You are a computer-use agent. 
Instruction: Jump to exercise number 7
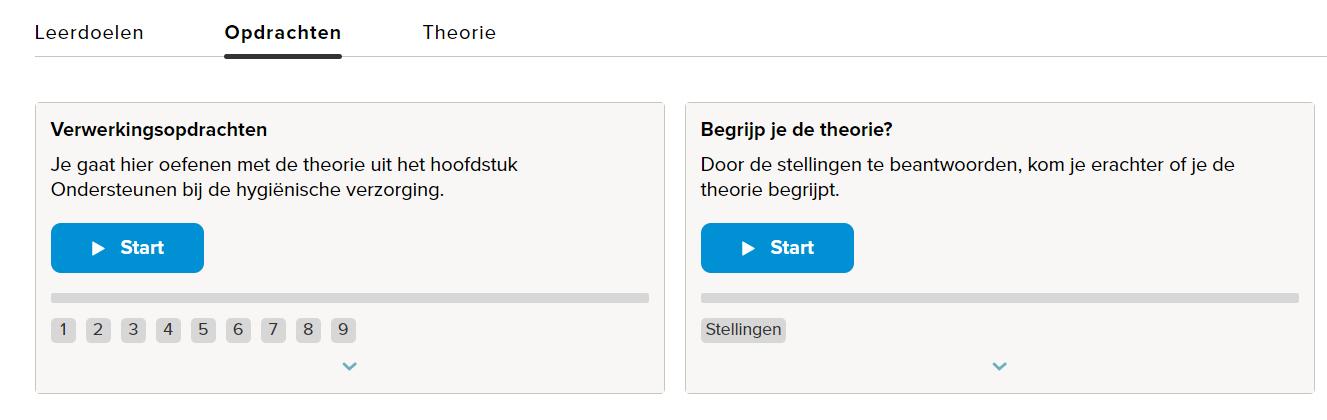(273, 330)
